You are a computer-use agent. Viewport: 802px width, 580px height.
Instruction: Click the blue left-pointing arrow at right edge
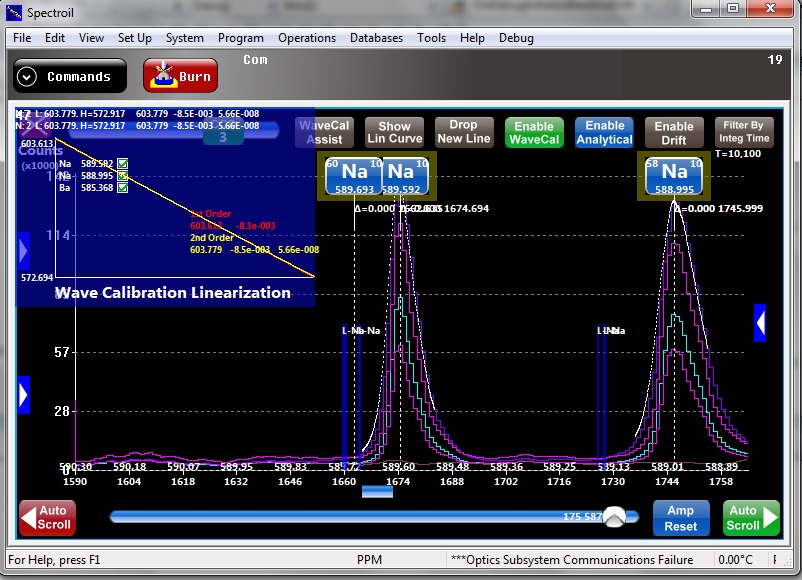point(760,323)
